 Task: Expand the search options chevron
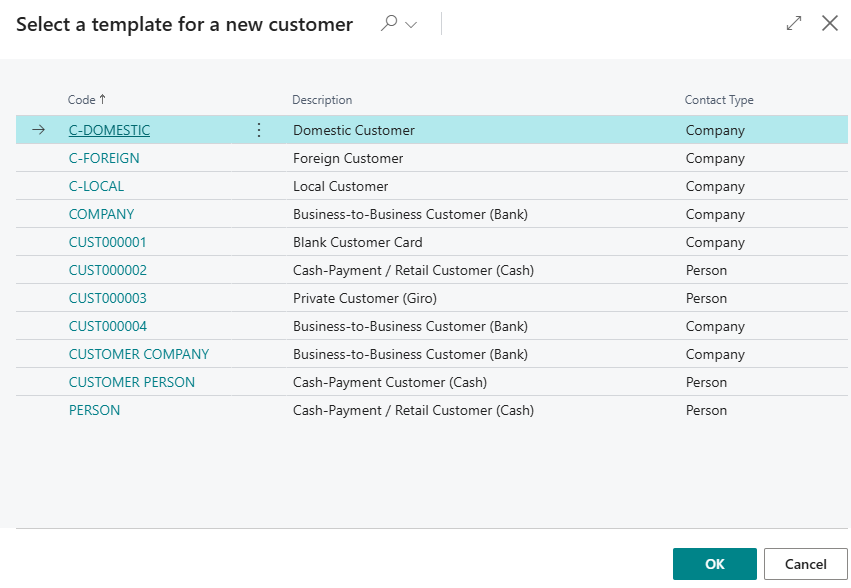(x=411, y=24)
